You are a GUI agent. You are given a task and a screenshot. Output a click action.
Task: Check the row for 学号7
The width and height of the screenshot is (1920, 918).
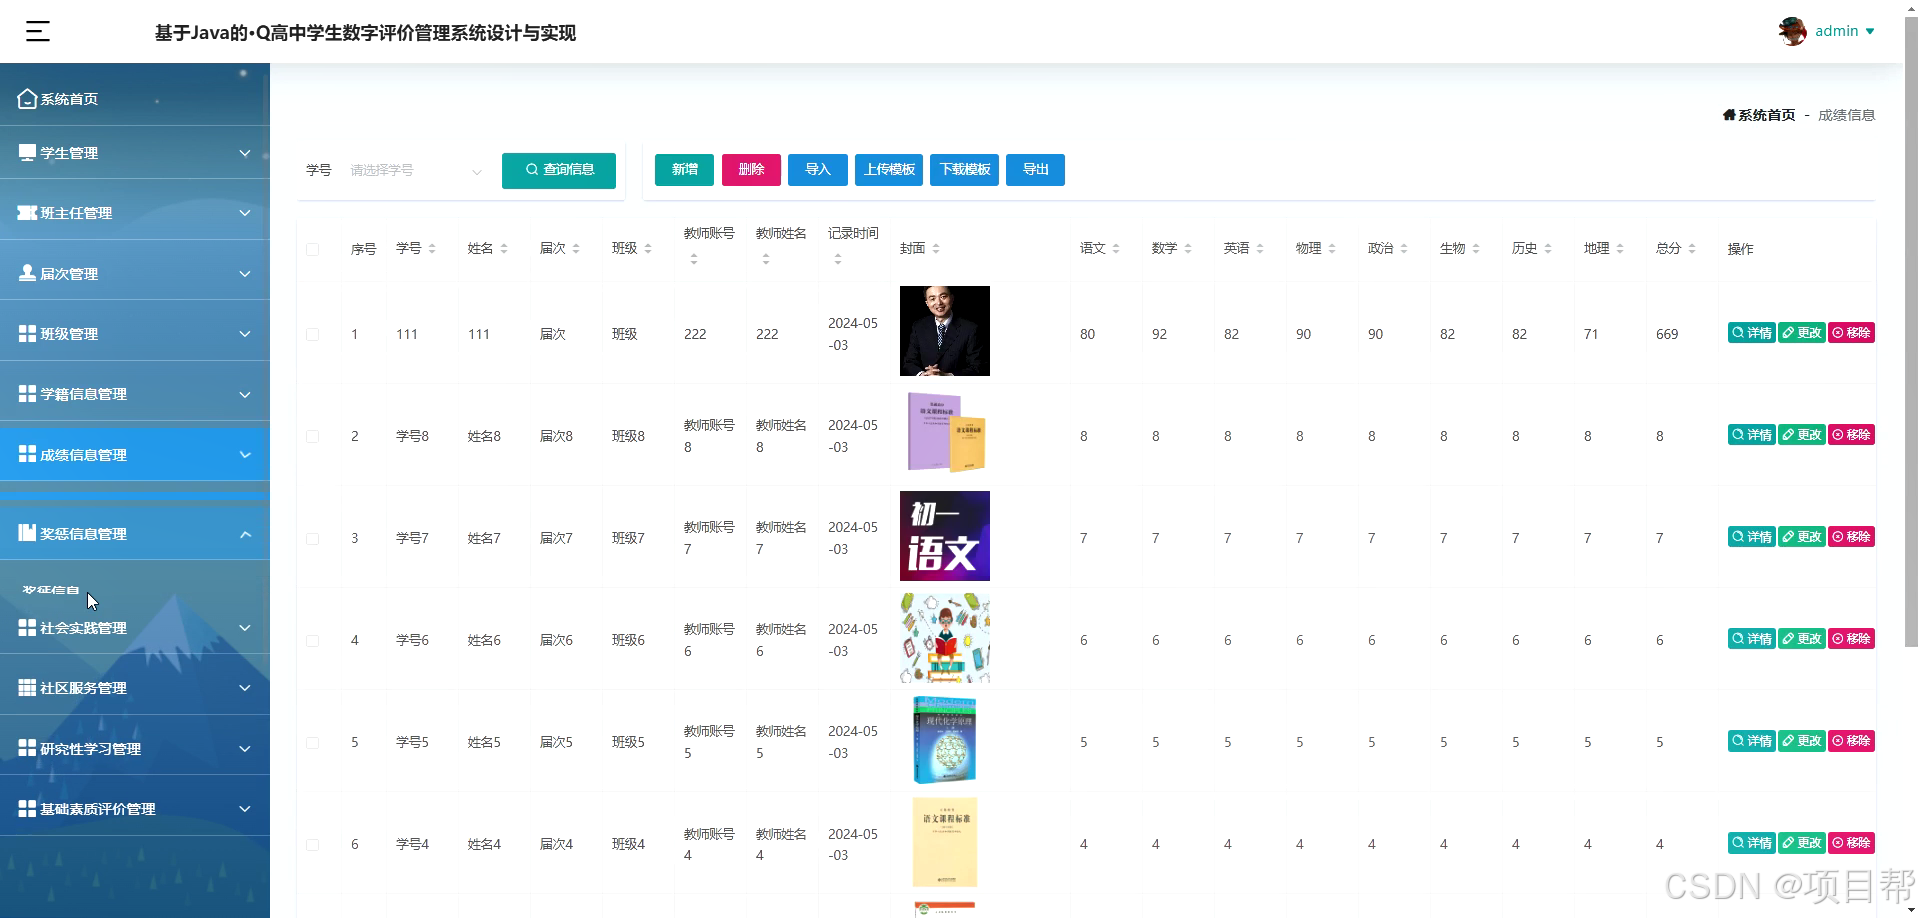[313, 539]
